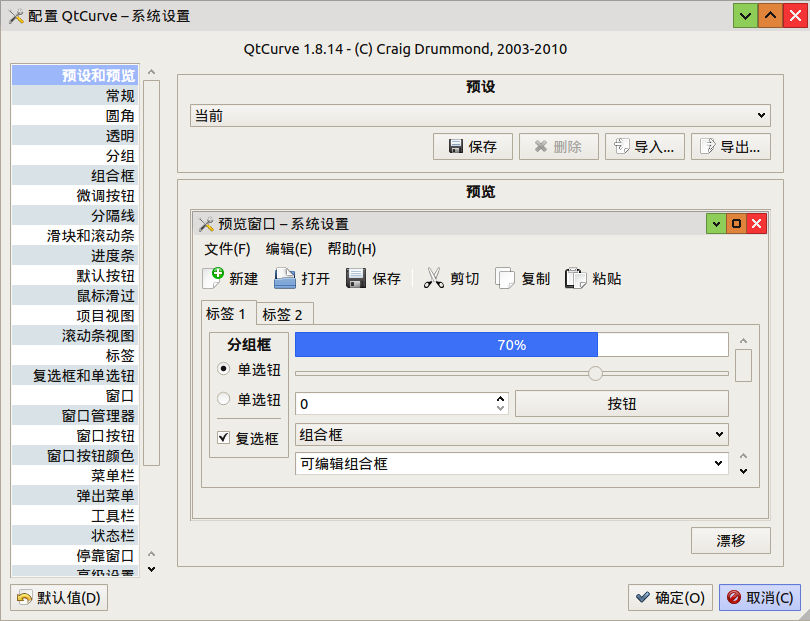Select 圆角 in category list
The height and width of the screenshot is (621, 810).
(75, 115)
